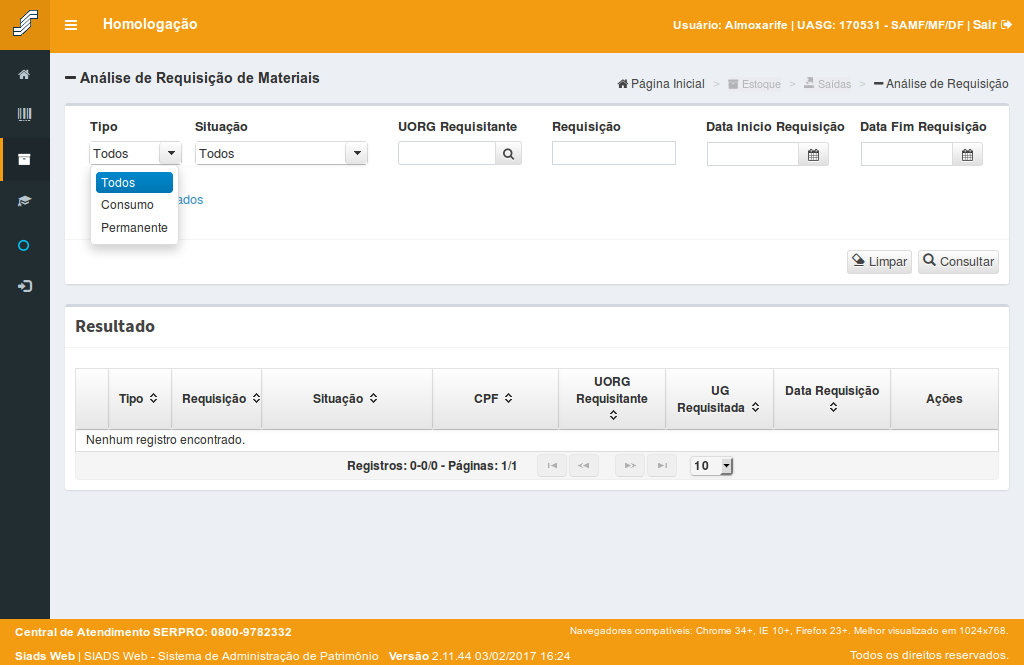
Task: Open the Tipo dropdown arrow
Action: coord(171,154)
